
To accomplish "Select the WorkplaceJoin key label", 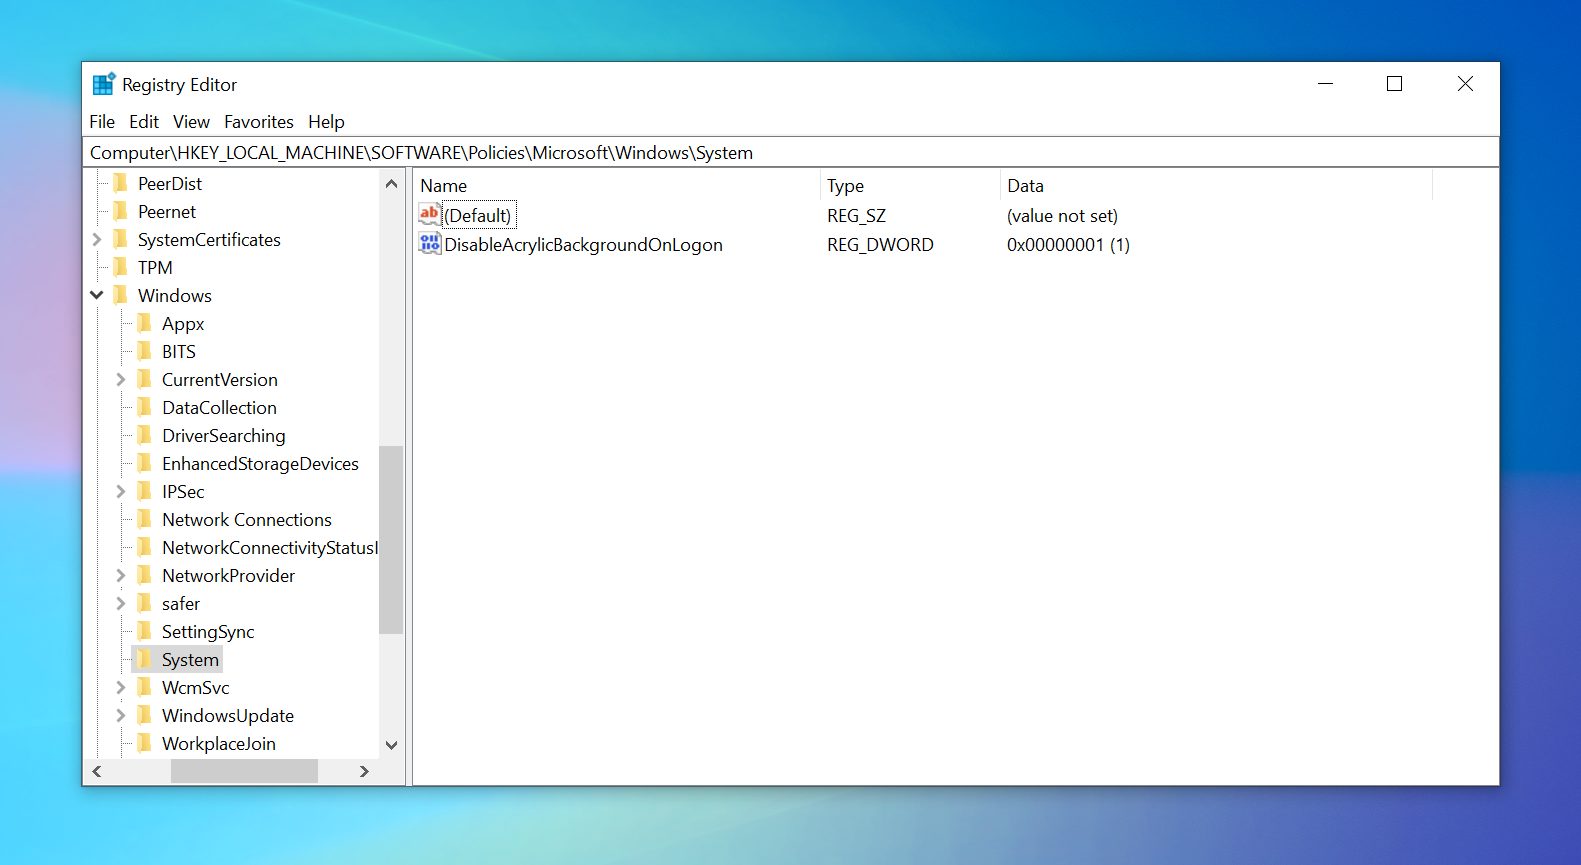I will pos(219,743).
